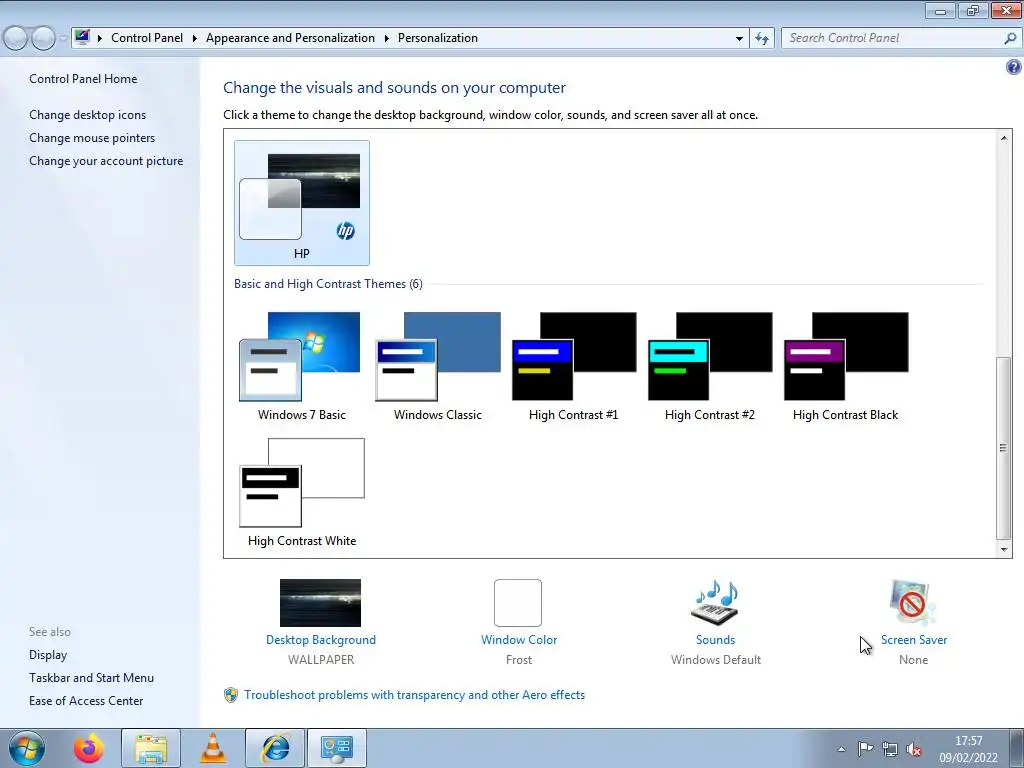Open recent pages dropdown next to Forward
The image size is (1024, 768).
[x=63, y=39]
